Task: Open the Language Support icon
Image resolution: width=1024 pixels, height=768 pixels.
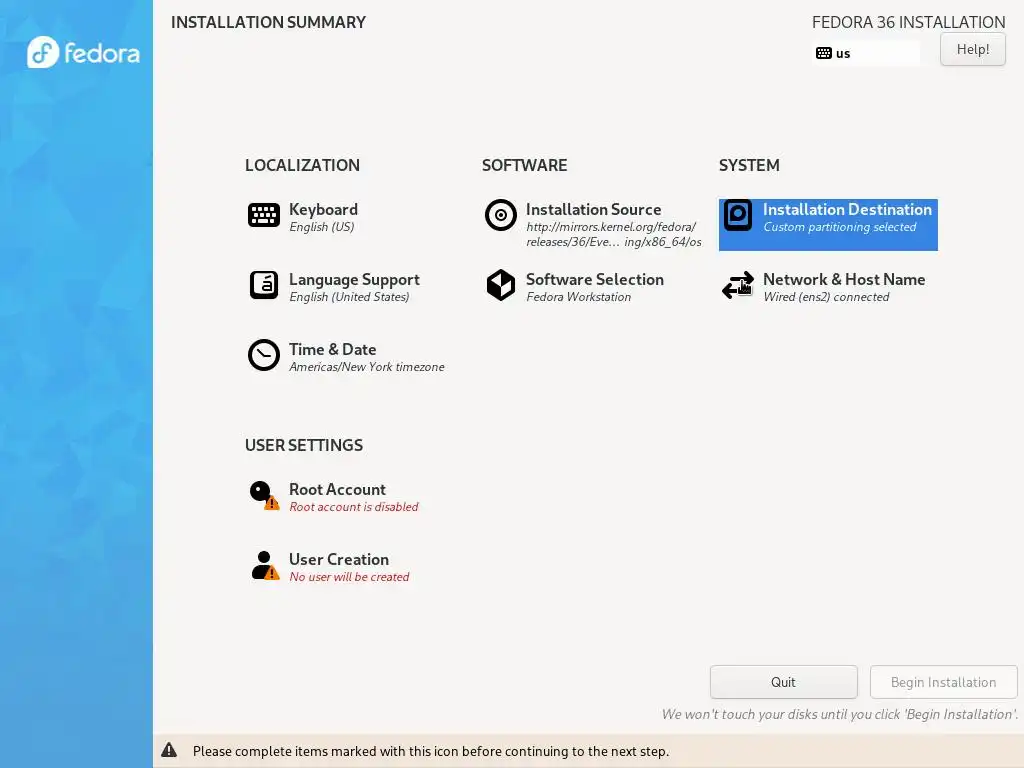Action: (264, 285)
